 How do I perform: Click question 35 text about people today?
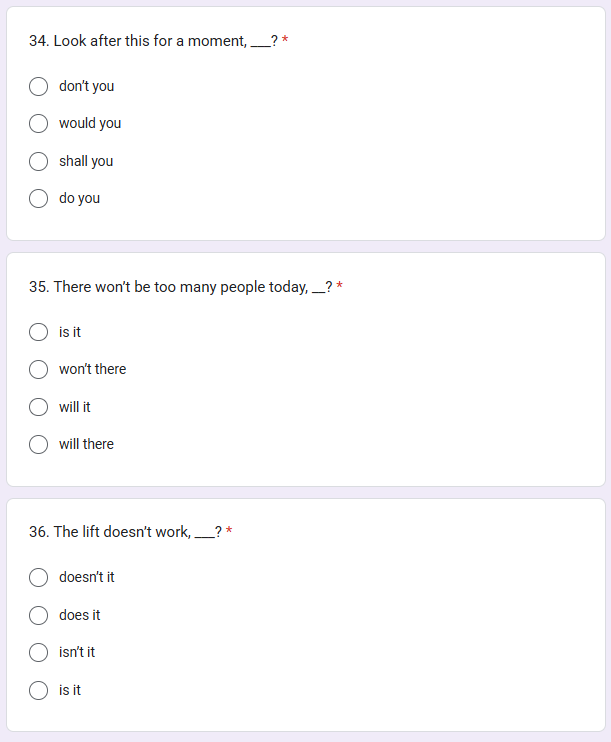click(x=181, y=287)
